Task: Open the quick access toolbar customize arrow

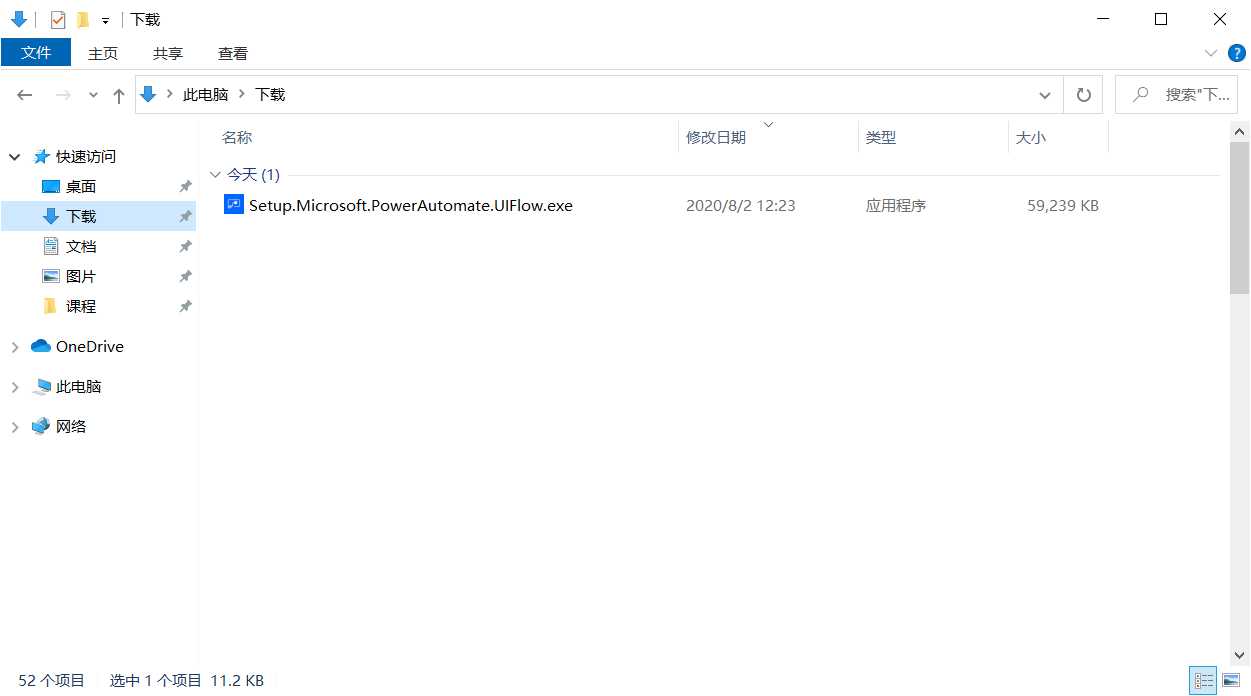Action: pyautogui.click(x=105, y=20)
